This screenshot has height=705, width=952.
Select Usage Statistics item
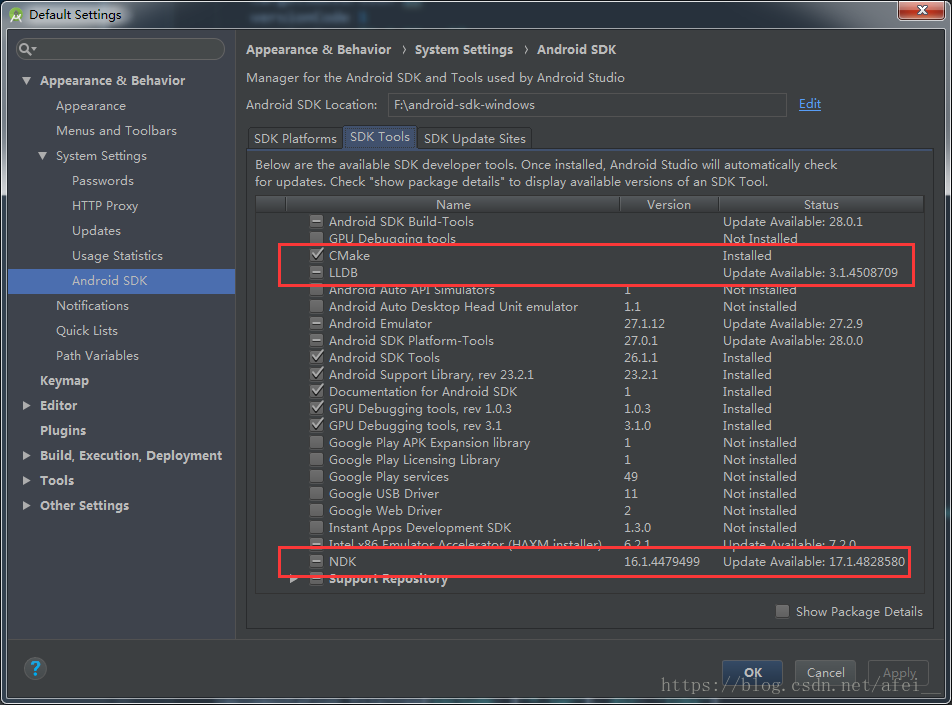117,256
